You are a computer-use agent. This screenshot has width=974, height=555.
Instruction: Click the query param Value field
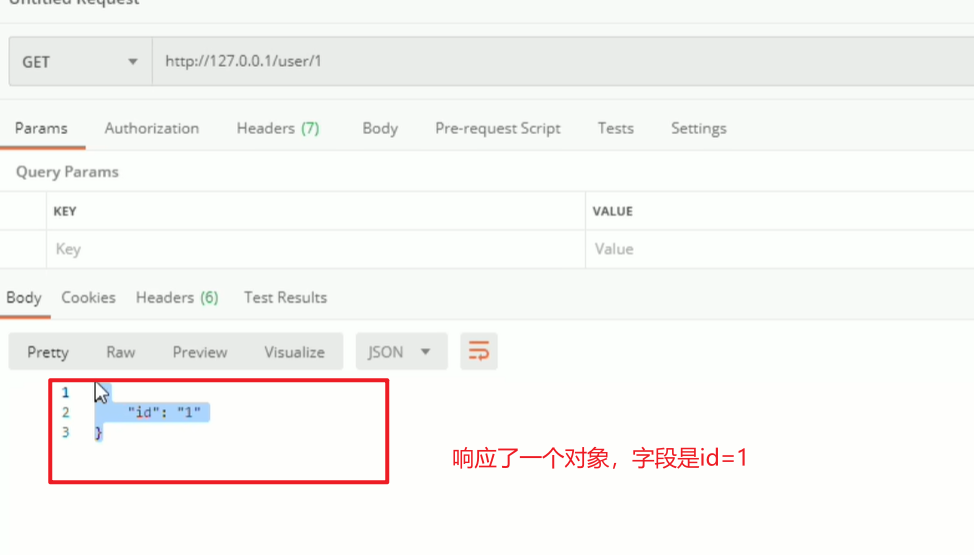point(780,249)
